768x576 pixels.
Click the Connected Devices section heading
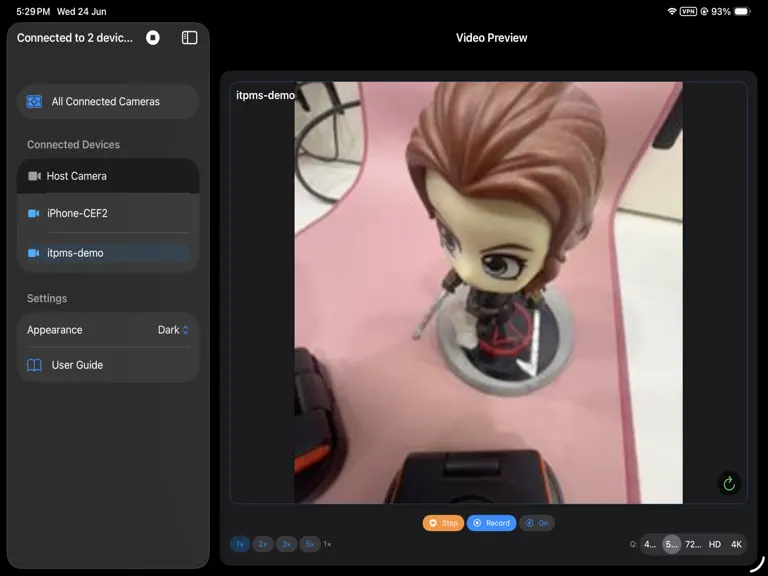coord(73,144)
